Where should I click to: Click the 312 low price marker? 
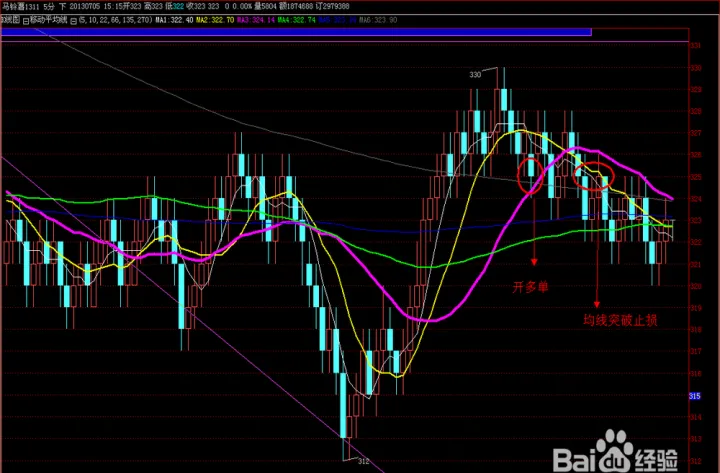[x=364, y=459]
